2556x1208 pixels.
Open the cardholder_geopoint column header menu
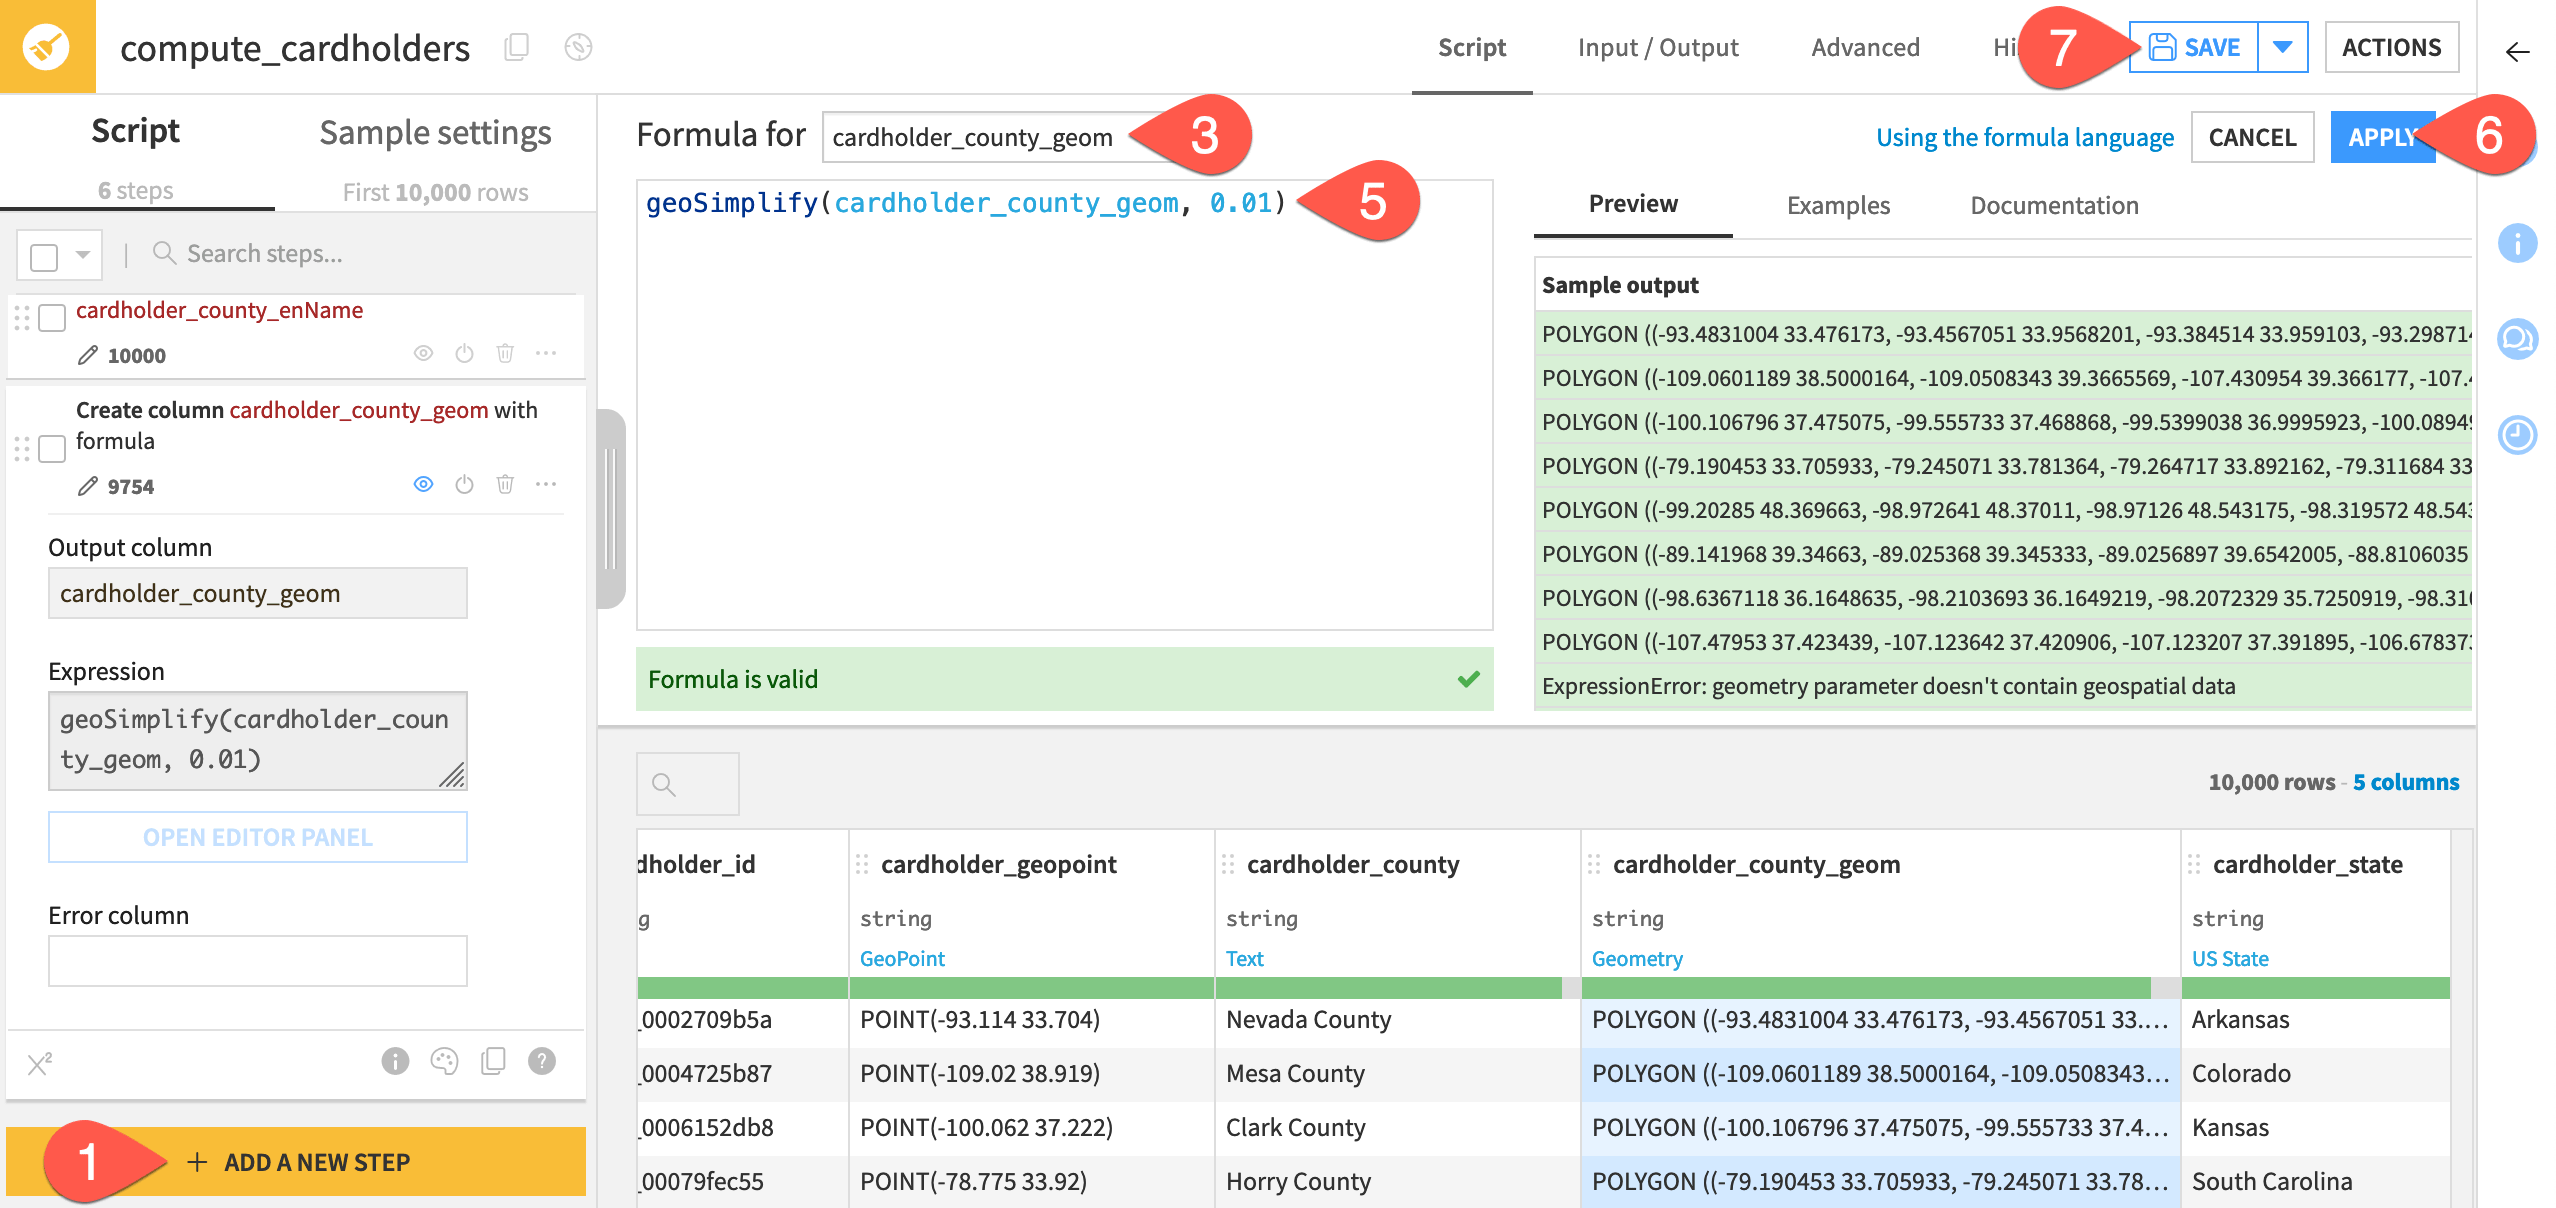point(999,864)
